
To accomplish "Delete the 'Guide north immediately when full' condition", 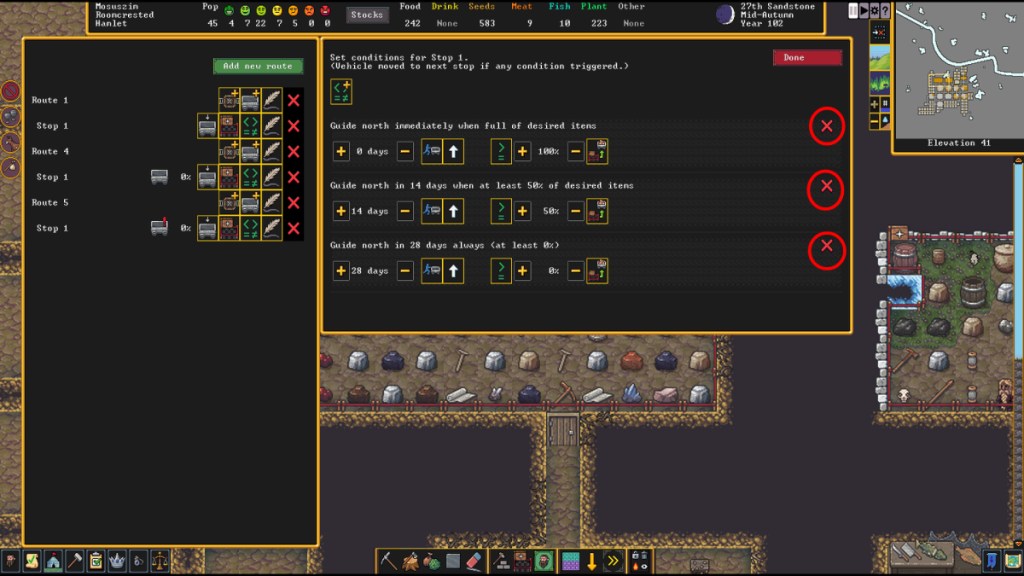I will [x=826, y=127].
